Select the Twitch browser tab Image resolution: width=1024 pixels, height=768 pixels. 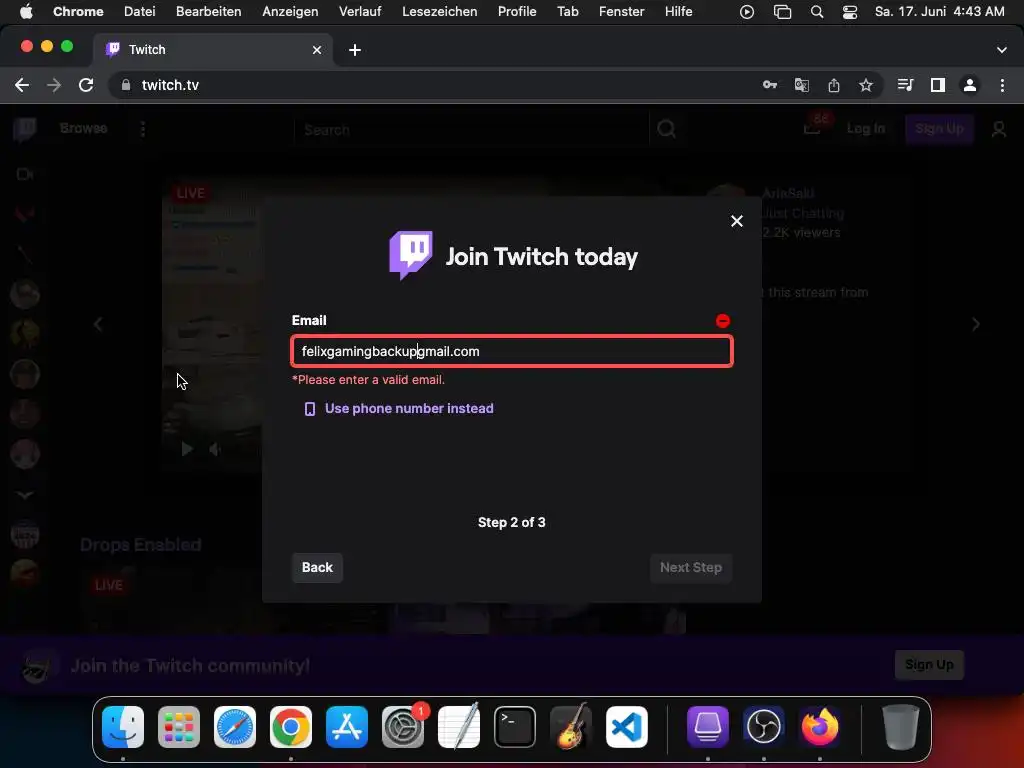point(213,50)
